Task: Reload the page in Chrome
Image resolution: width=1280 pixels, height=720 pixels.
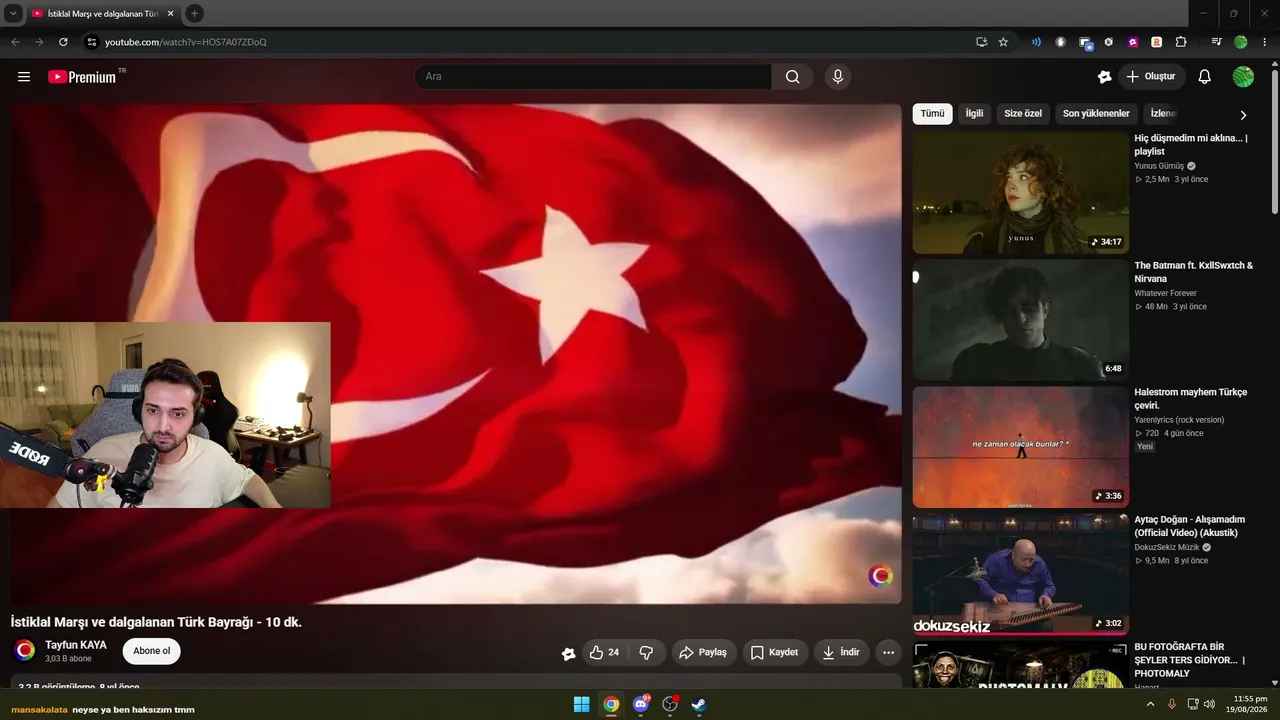Action: [63, 42]
